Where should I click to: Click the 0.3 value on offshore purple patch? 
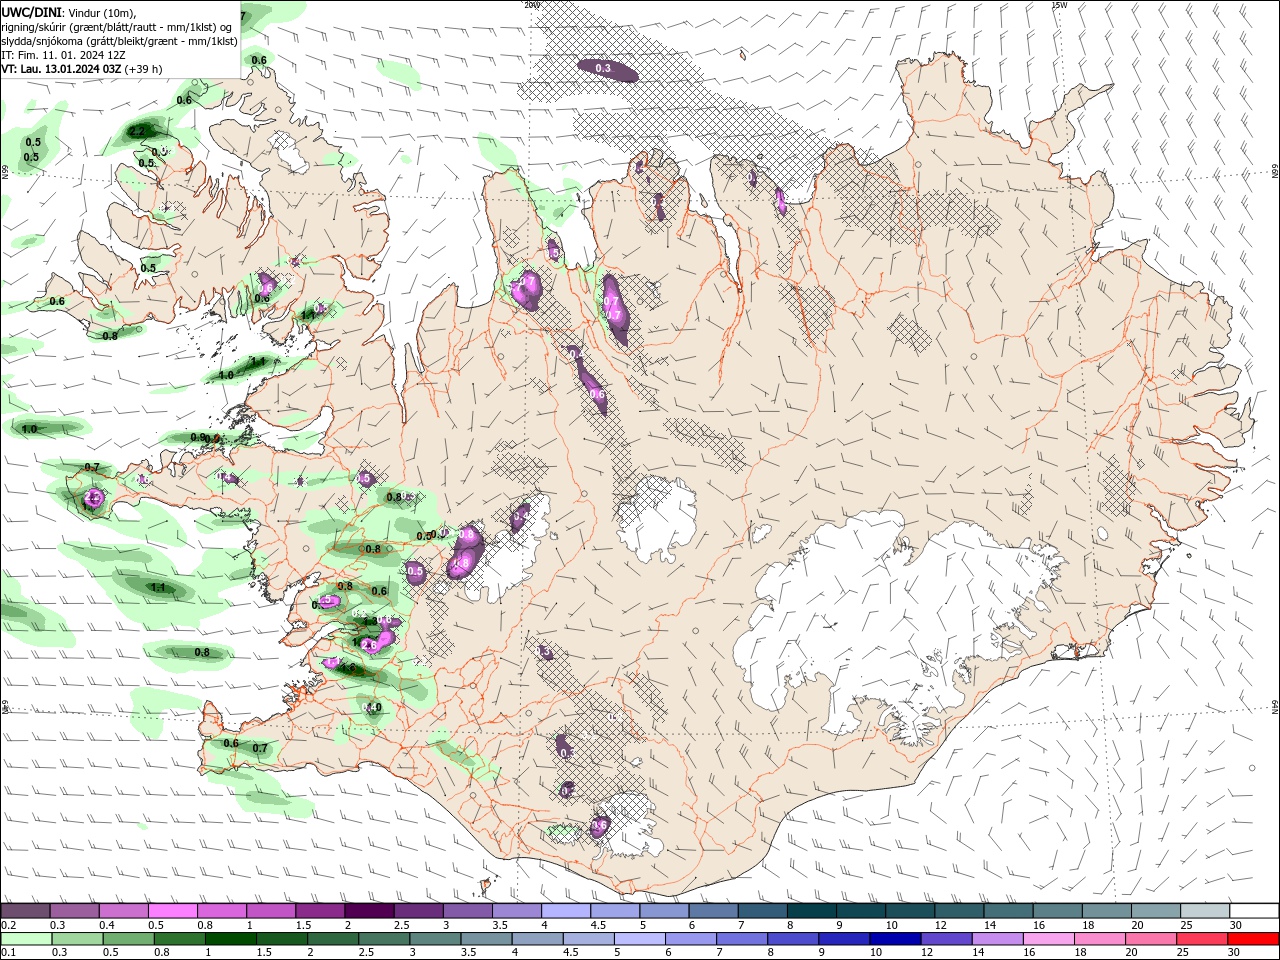point(603,68)
